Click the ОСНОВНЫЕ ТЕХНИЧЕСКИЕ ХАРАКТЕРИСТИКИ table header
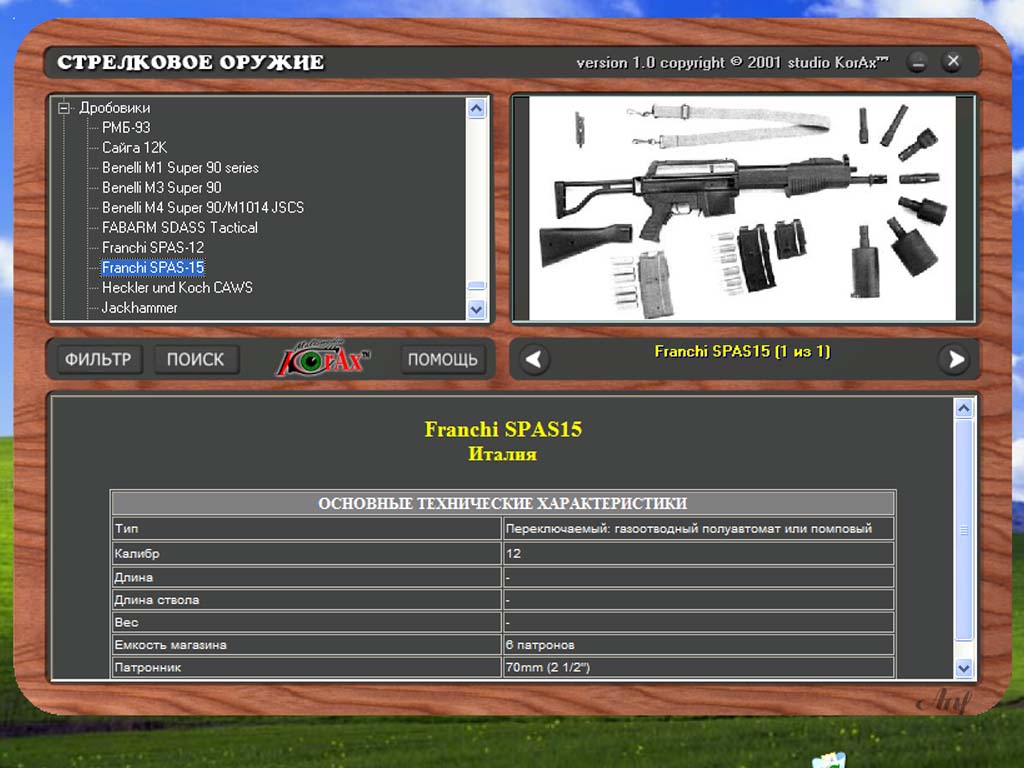Viewport: 1024px width, 768px height. tap(503, 504)
